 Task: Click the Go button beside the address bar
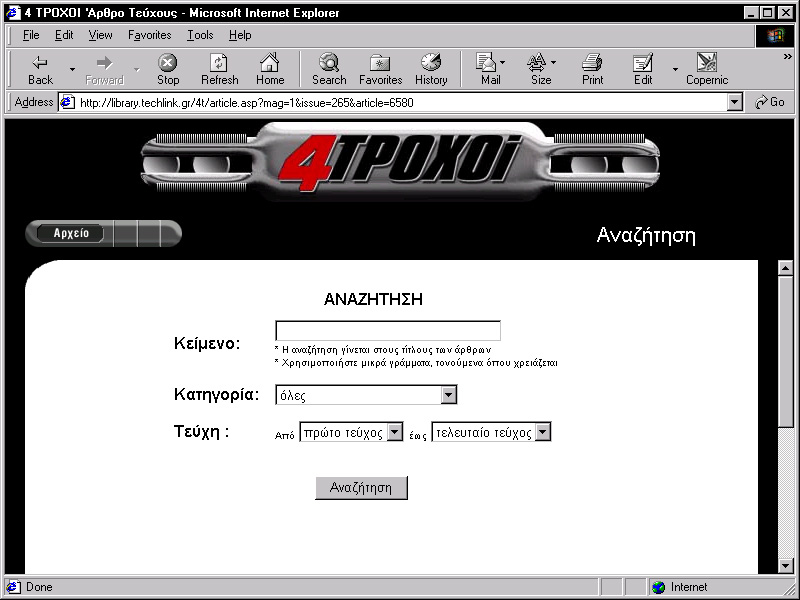click(x=770, y=103)
